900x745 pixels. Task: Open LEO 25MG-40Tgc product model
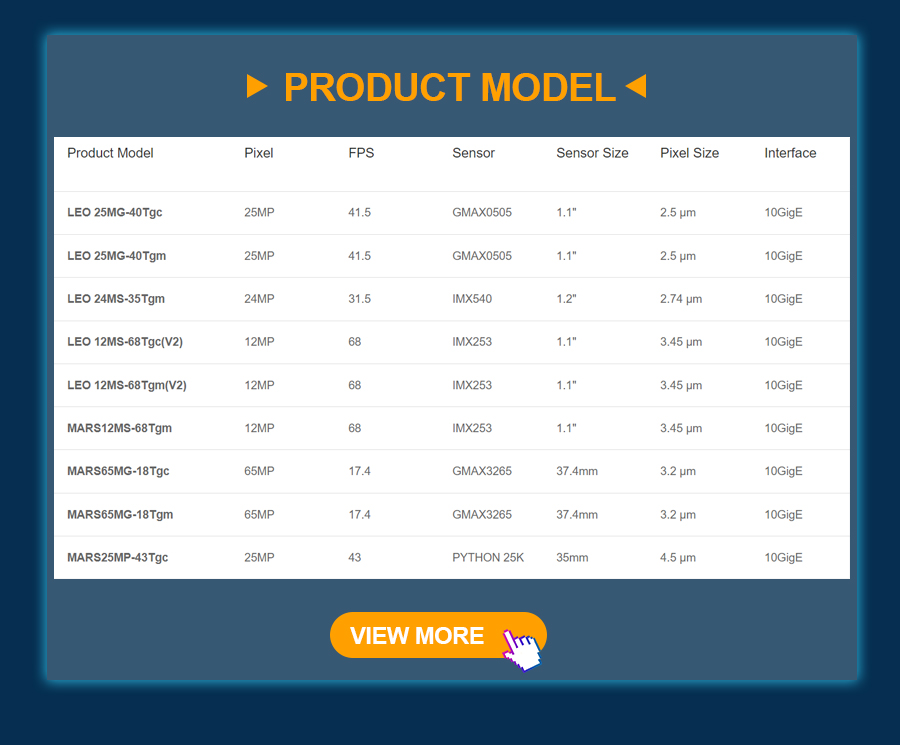coord(115,212)
